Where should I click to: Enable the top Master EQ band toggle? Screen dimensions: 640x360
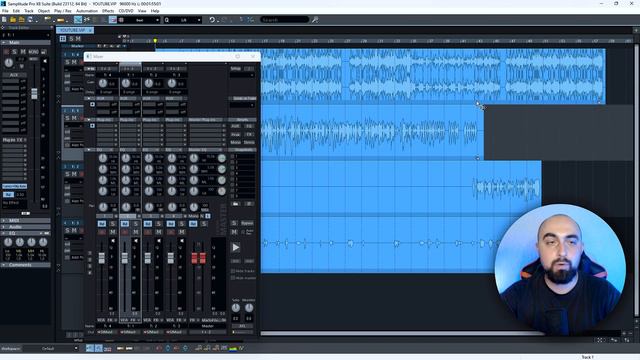coord(222,158)
